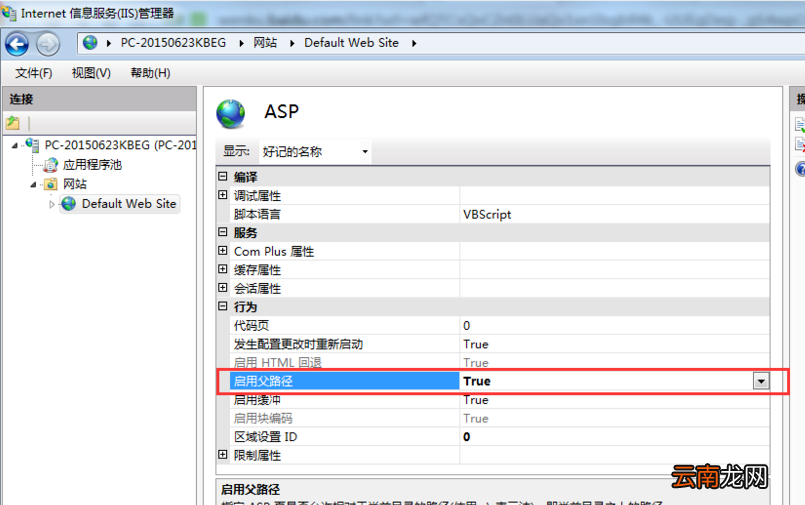This screenshot has width=805, height=505.
Task: Click True value of 启用缓冲
Action: click(x=476, y=400)
